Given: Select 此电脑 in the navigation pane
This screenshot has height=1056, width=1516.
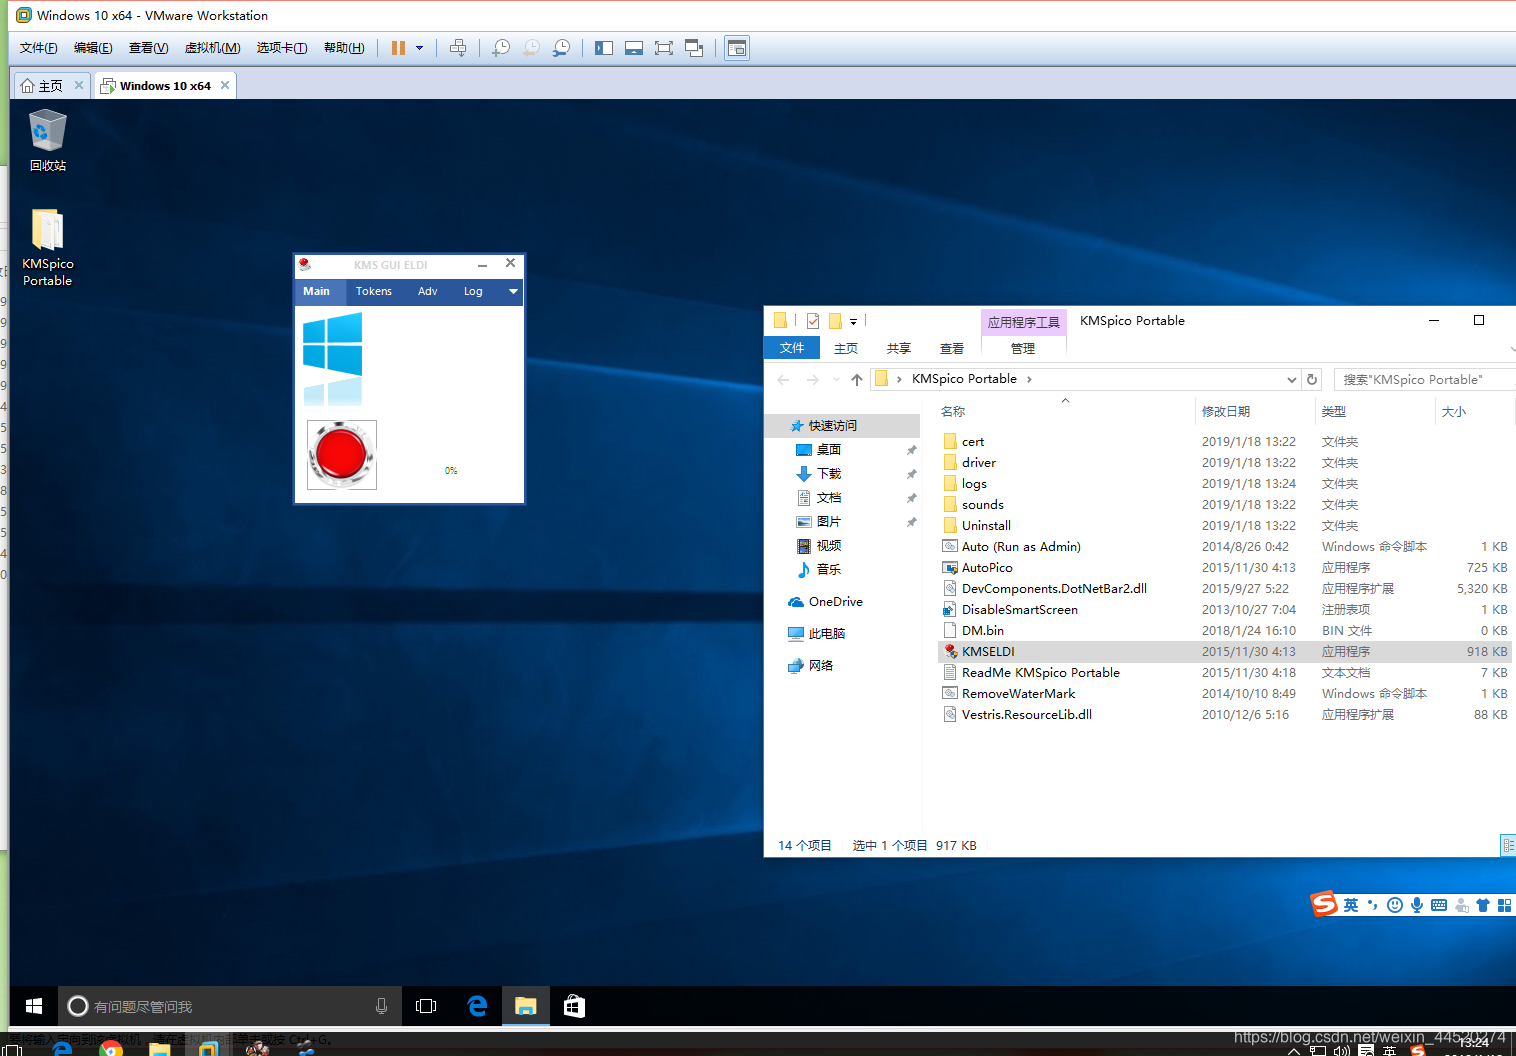Looking at the screenshot, I should click(817, 634).
